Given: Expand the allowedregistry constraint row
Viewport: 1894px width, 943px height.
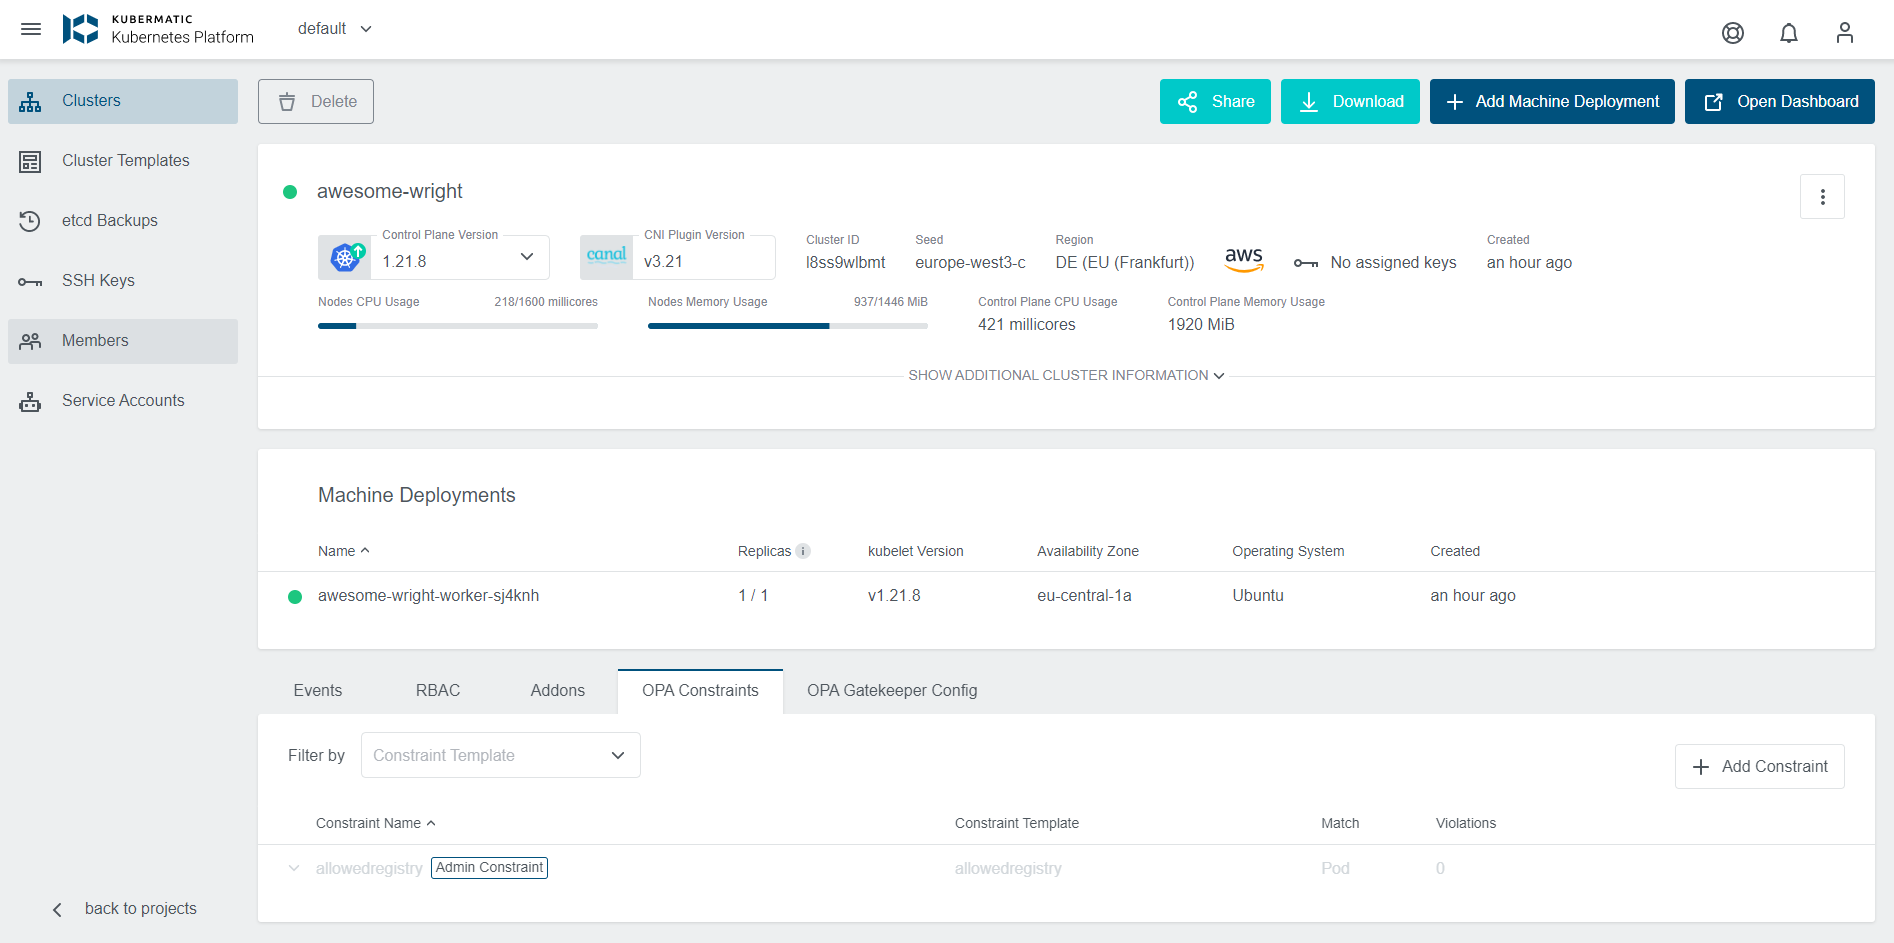Looking at the screenshot, I should click(294, 868).
